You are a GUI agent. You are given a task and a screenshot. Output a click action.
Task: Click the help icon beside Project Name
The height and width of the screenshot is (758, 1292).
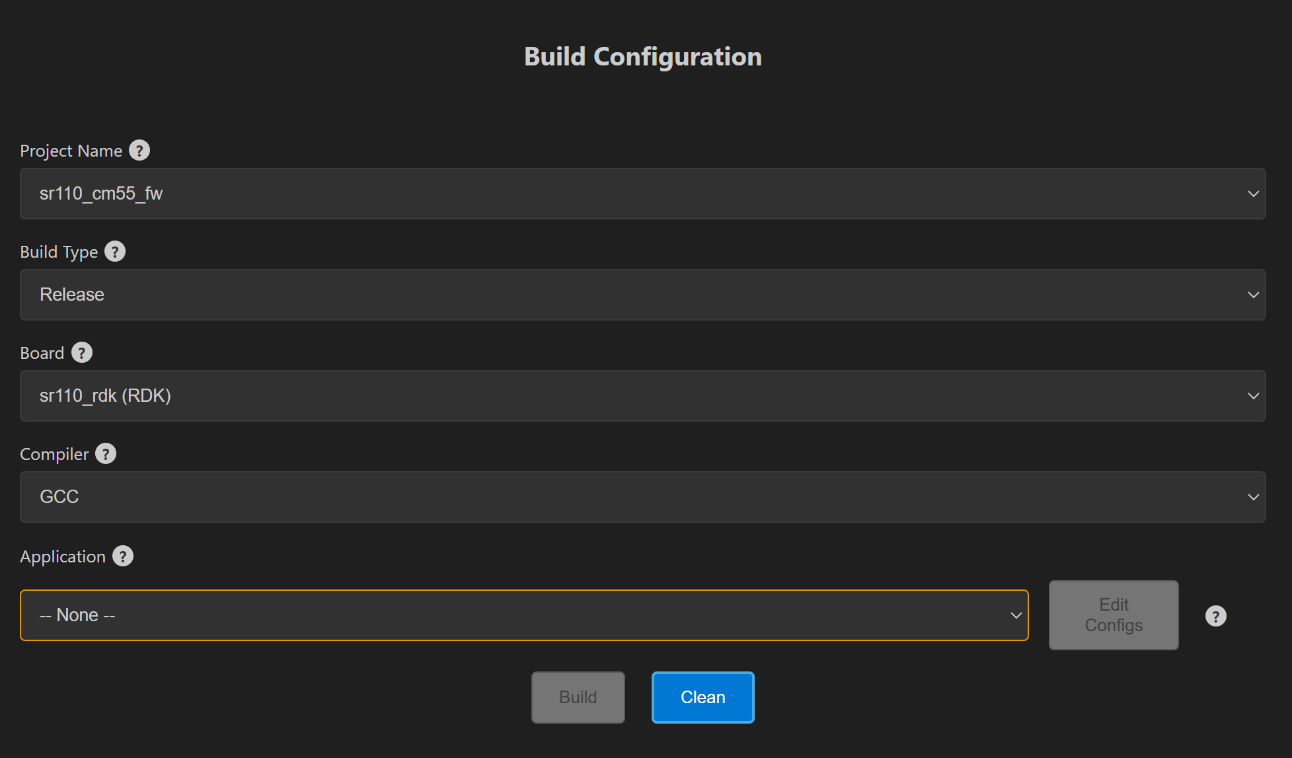coord(140,151)
